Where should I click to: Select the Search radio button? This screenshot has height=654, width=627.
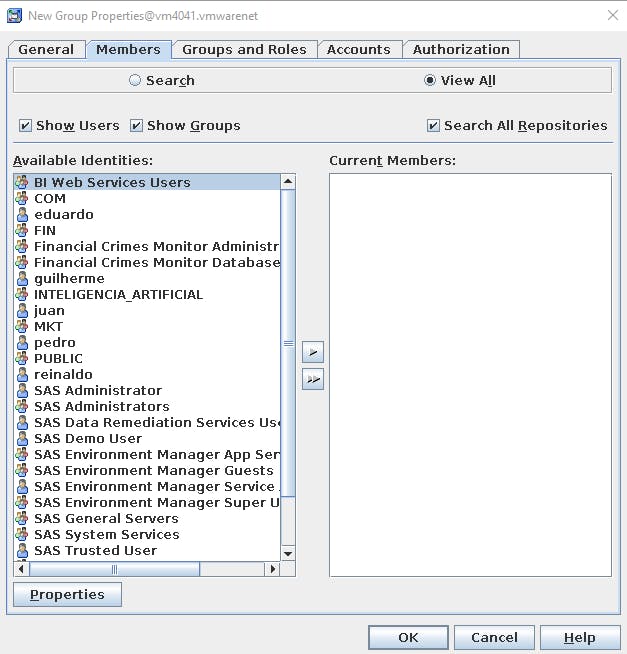click(x=135, y=80)
